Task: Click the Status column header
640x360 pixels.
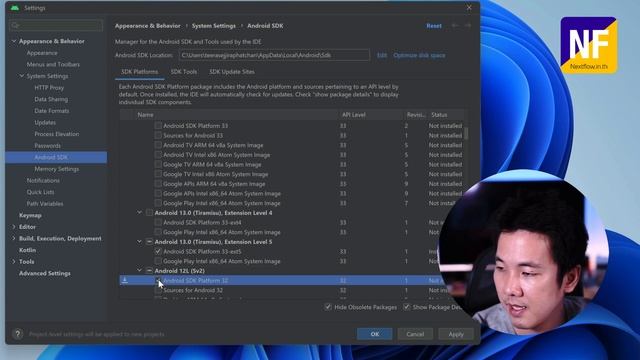Action: 439,115
